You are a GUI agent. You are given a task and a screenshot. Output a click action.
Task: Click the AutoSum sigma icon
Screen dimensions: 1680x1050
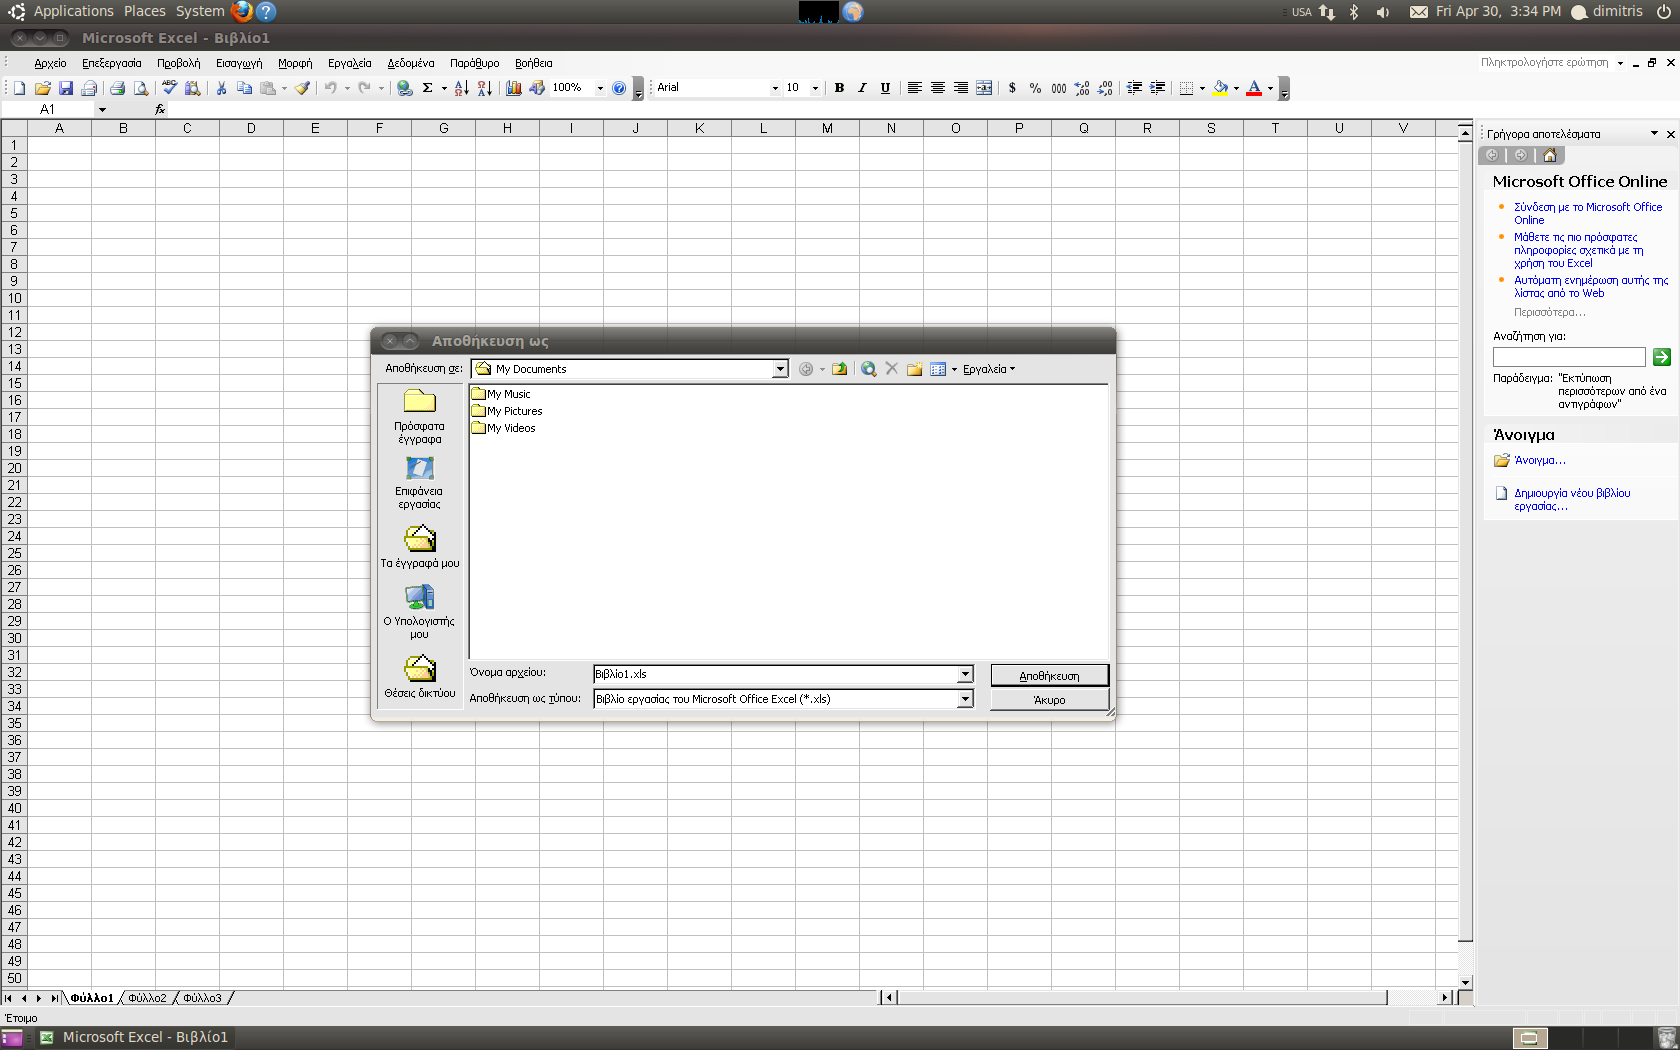[x=427, y=88]
